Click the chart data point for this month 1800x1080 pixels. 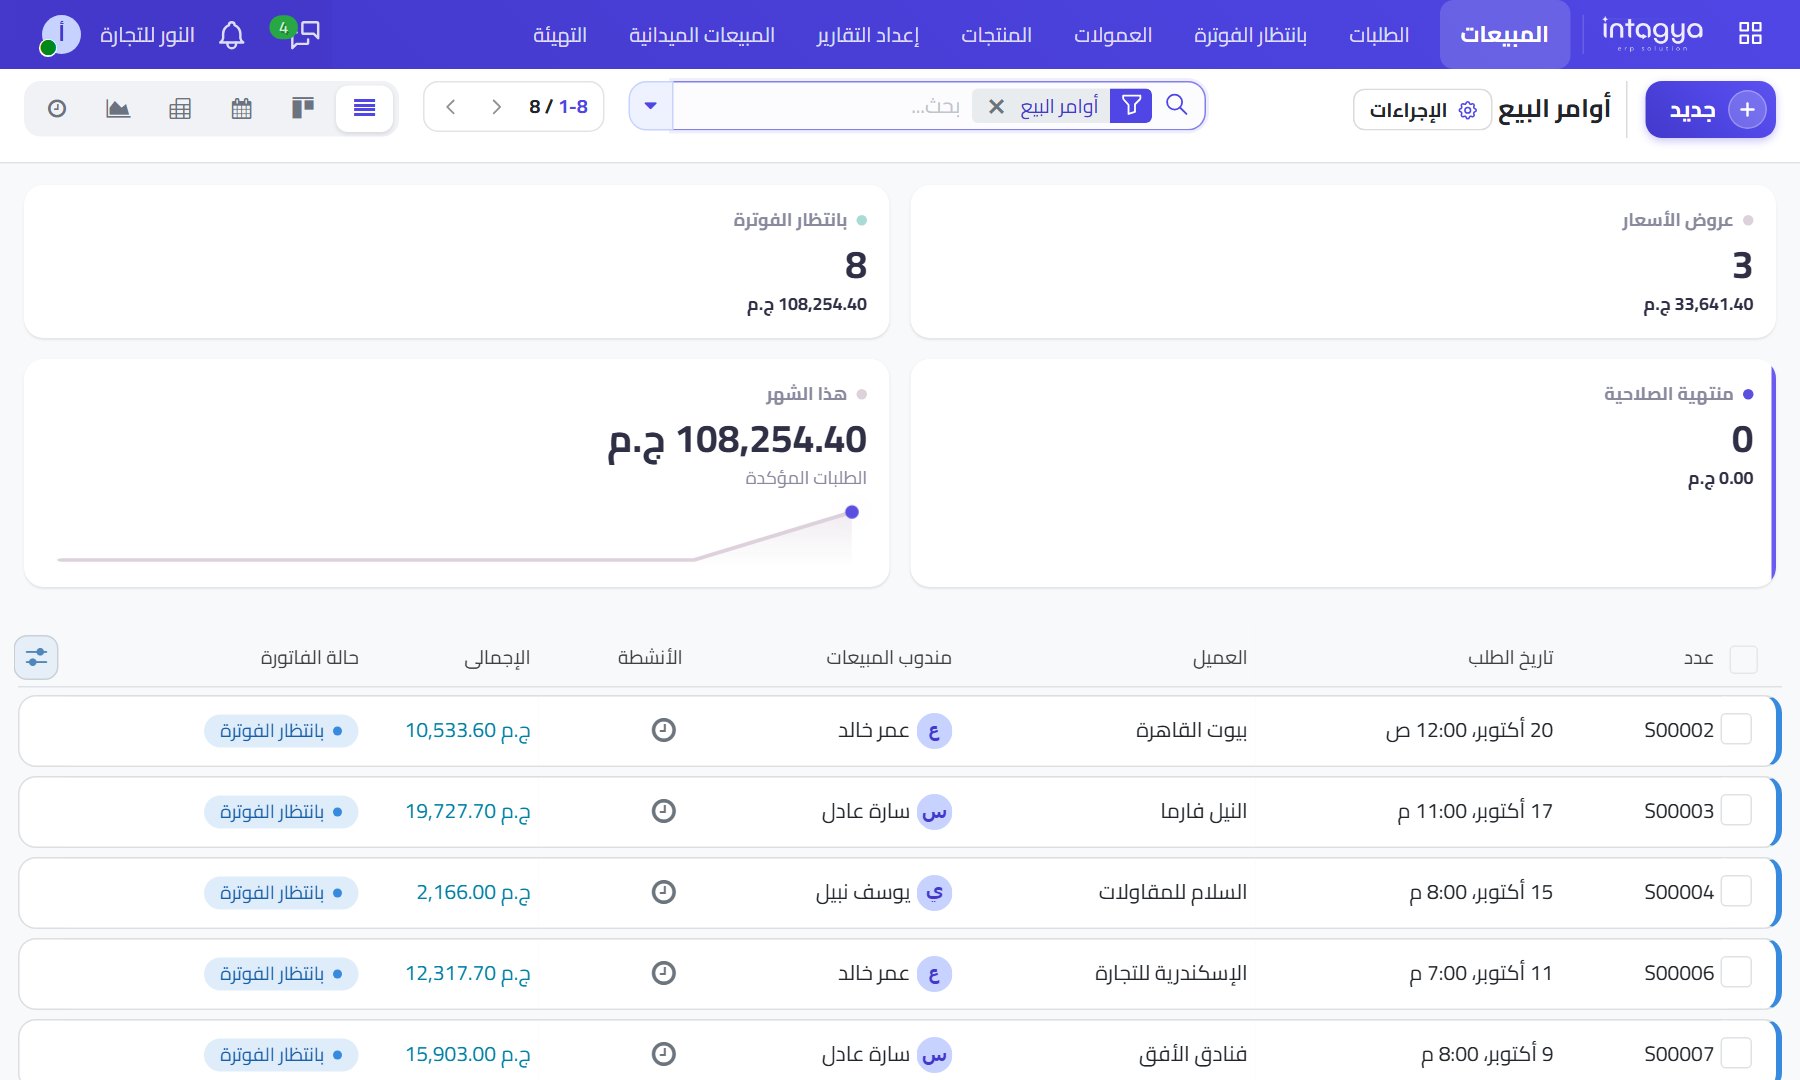(x=852, y=512)
